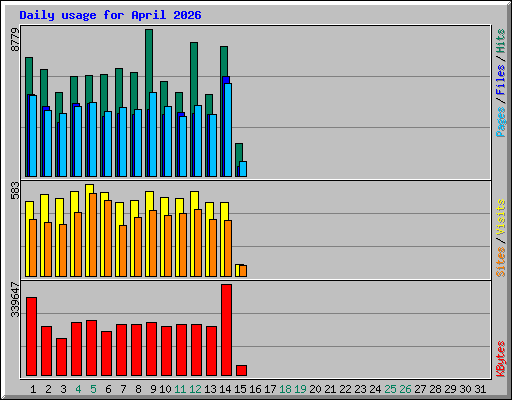
Task: Click the day label 22 on x-axis
Action: coord(345,389)
